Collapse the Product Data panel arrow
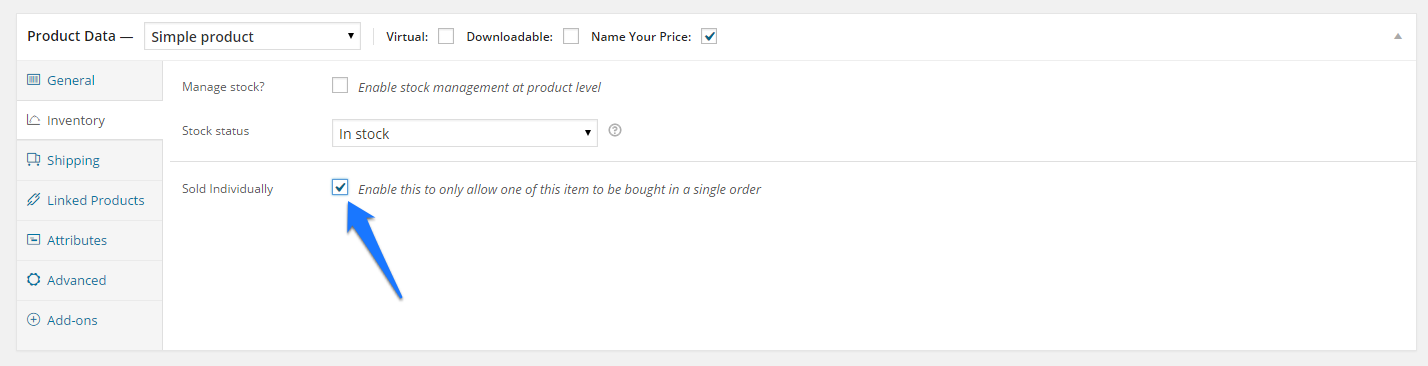The width and height of the screenshot is (1428, 366). pyautogui.click(x=1397, y=35)
